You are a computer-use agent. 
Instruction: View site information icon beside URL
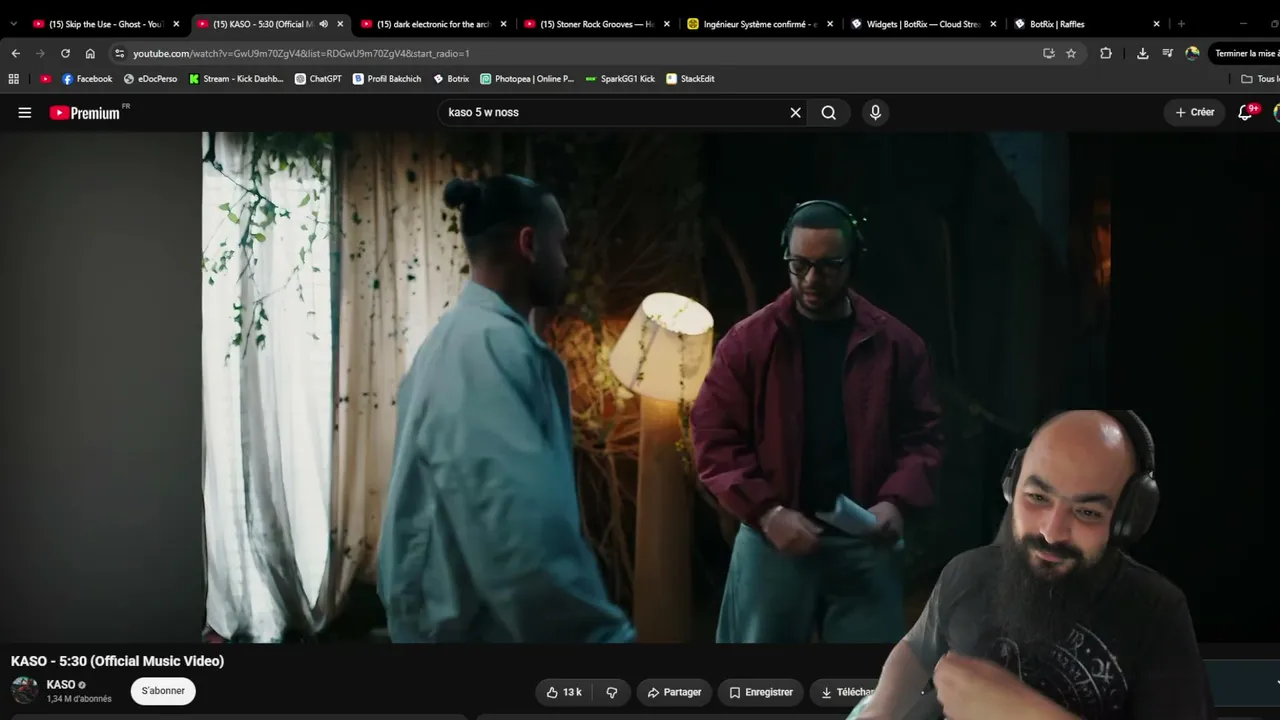pos(119,54)
